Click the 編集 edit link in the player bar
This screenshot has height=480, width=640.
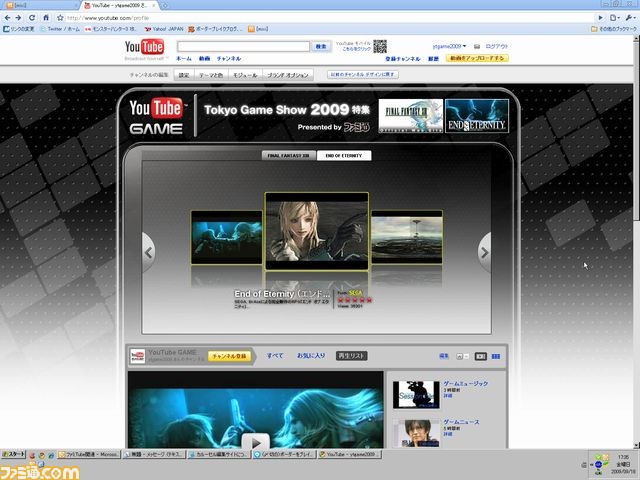[x=444, y=356]
